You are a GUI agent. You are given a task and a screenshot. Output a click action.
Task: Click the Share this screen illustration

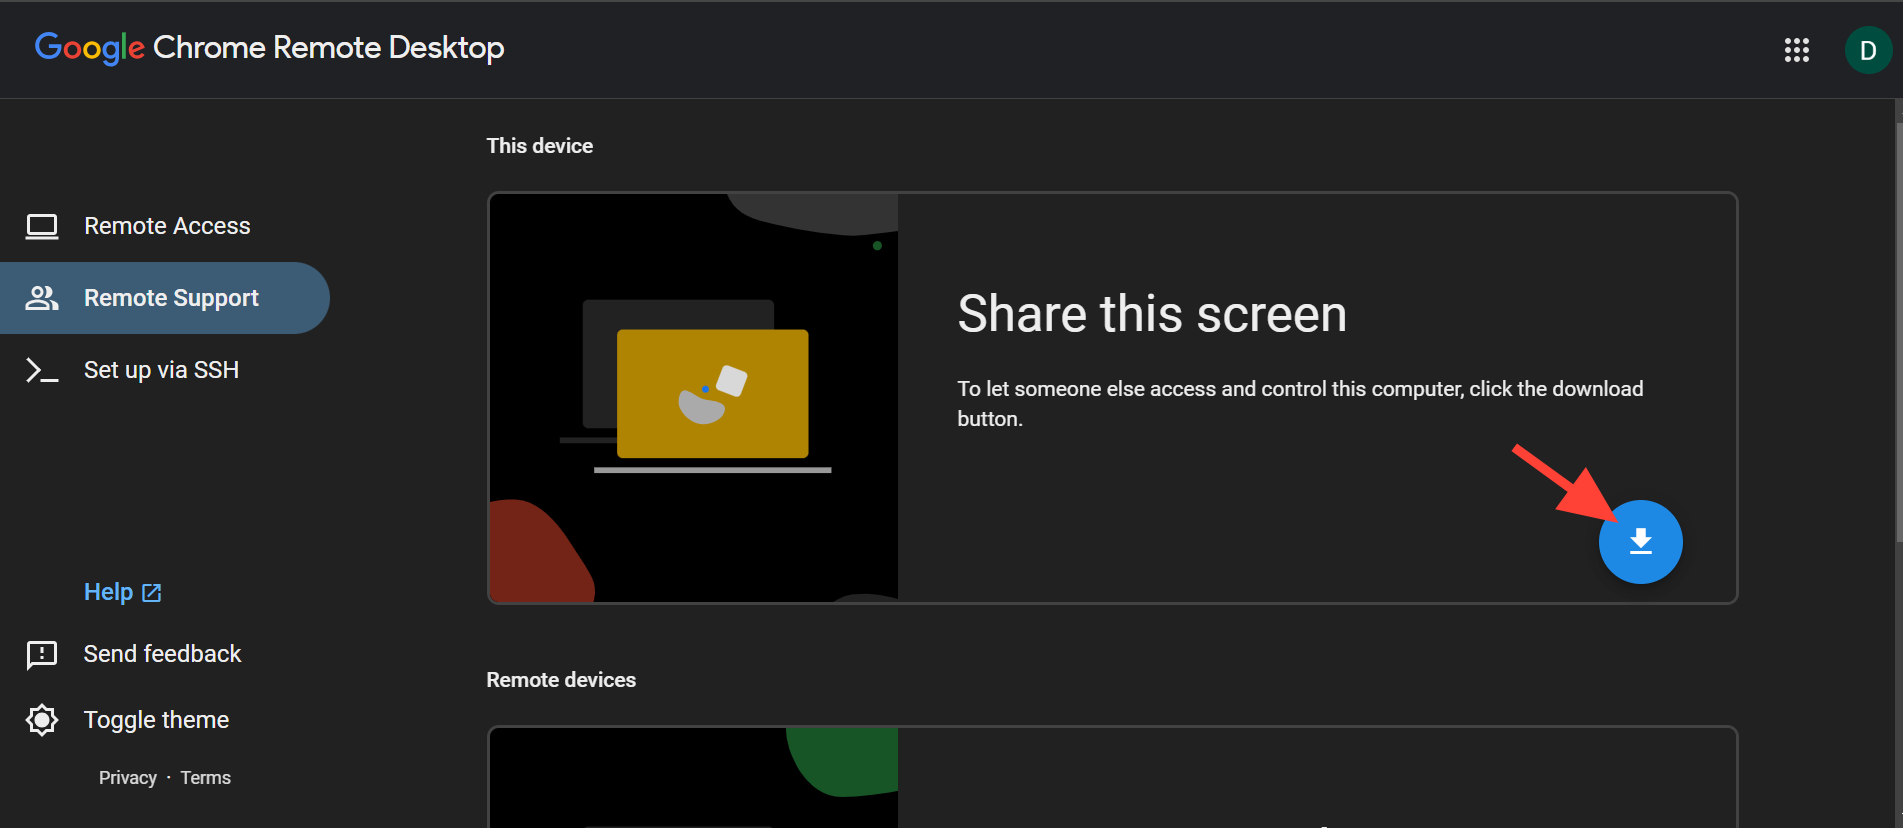tap(693, 398)
